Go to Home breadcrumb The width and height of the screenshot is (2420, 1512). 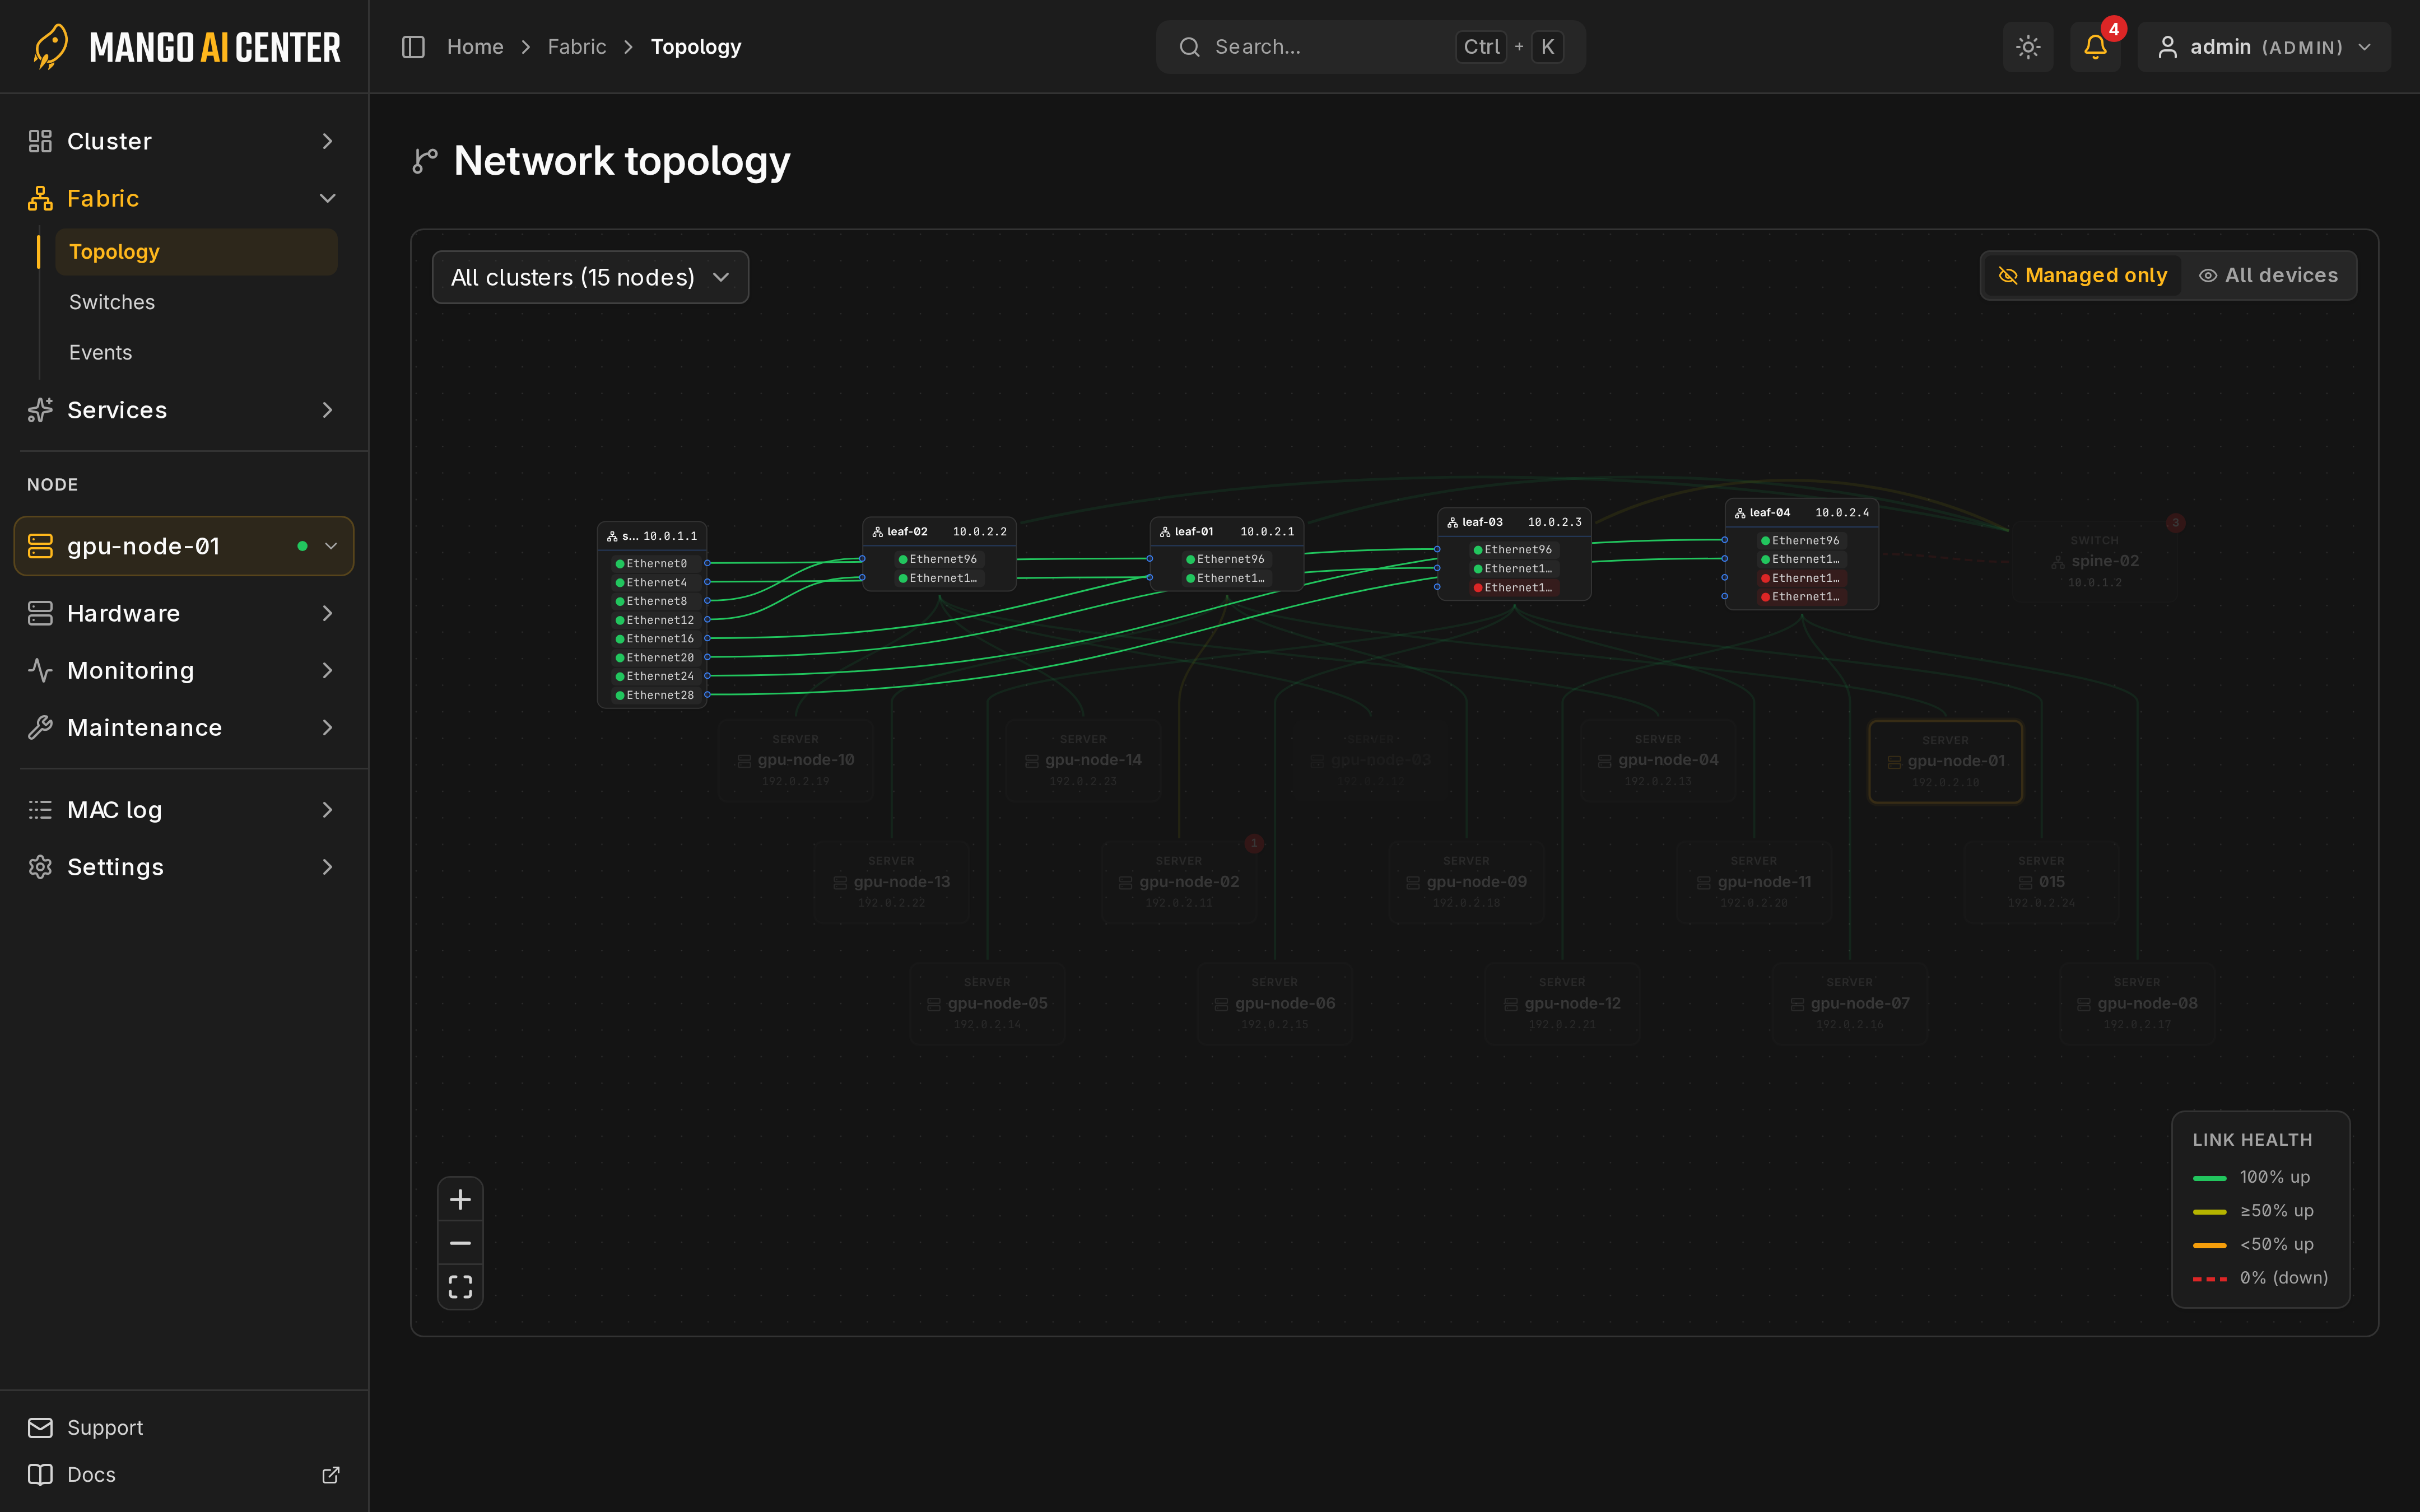coord(475,47)
